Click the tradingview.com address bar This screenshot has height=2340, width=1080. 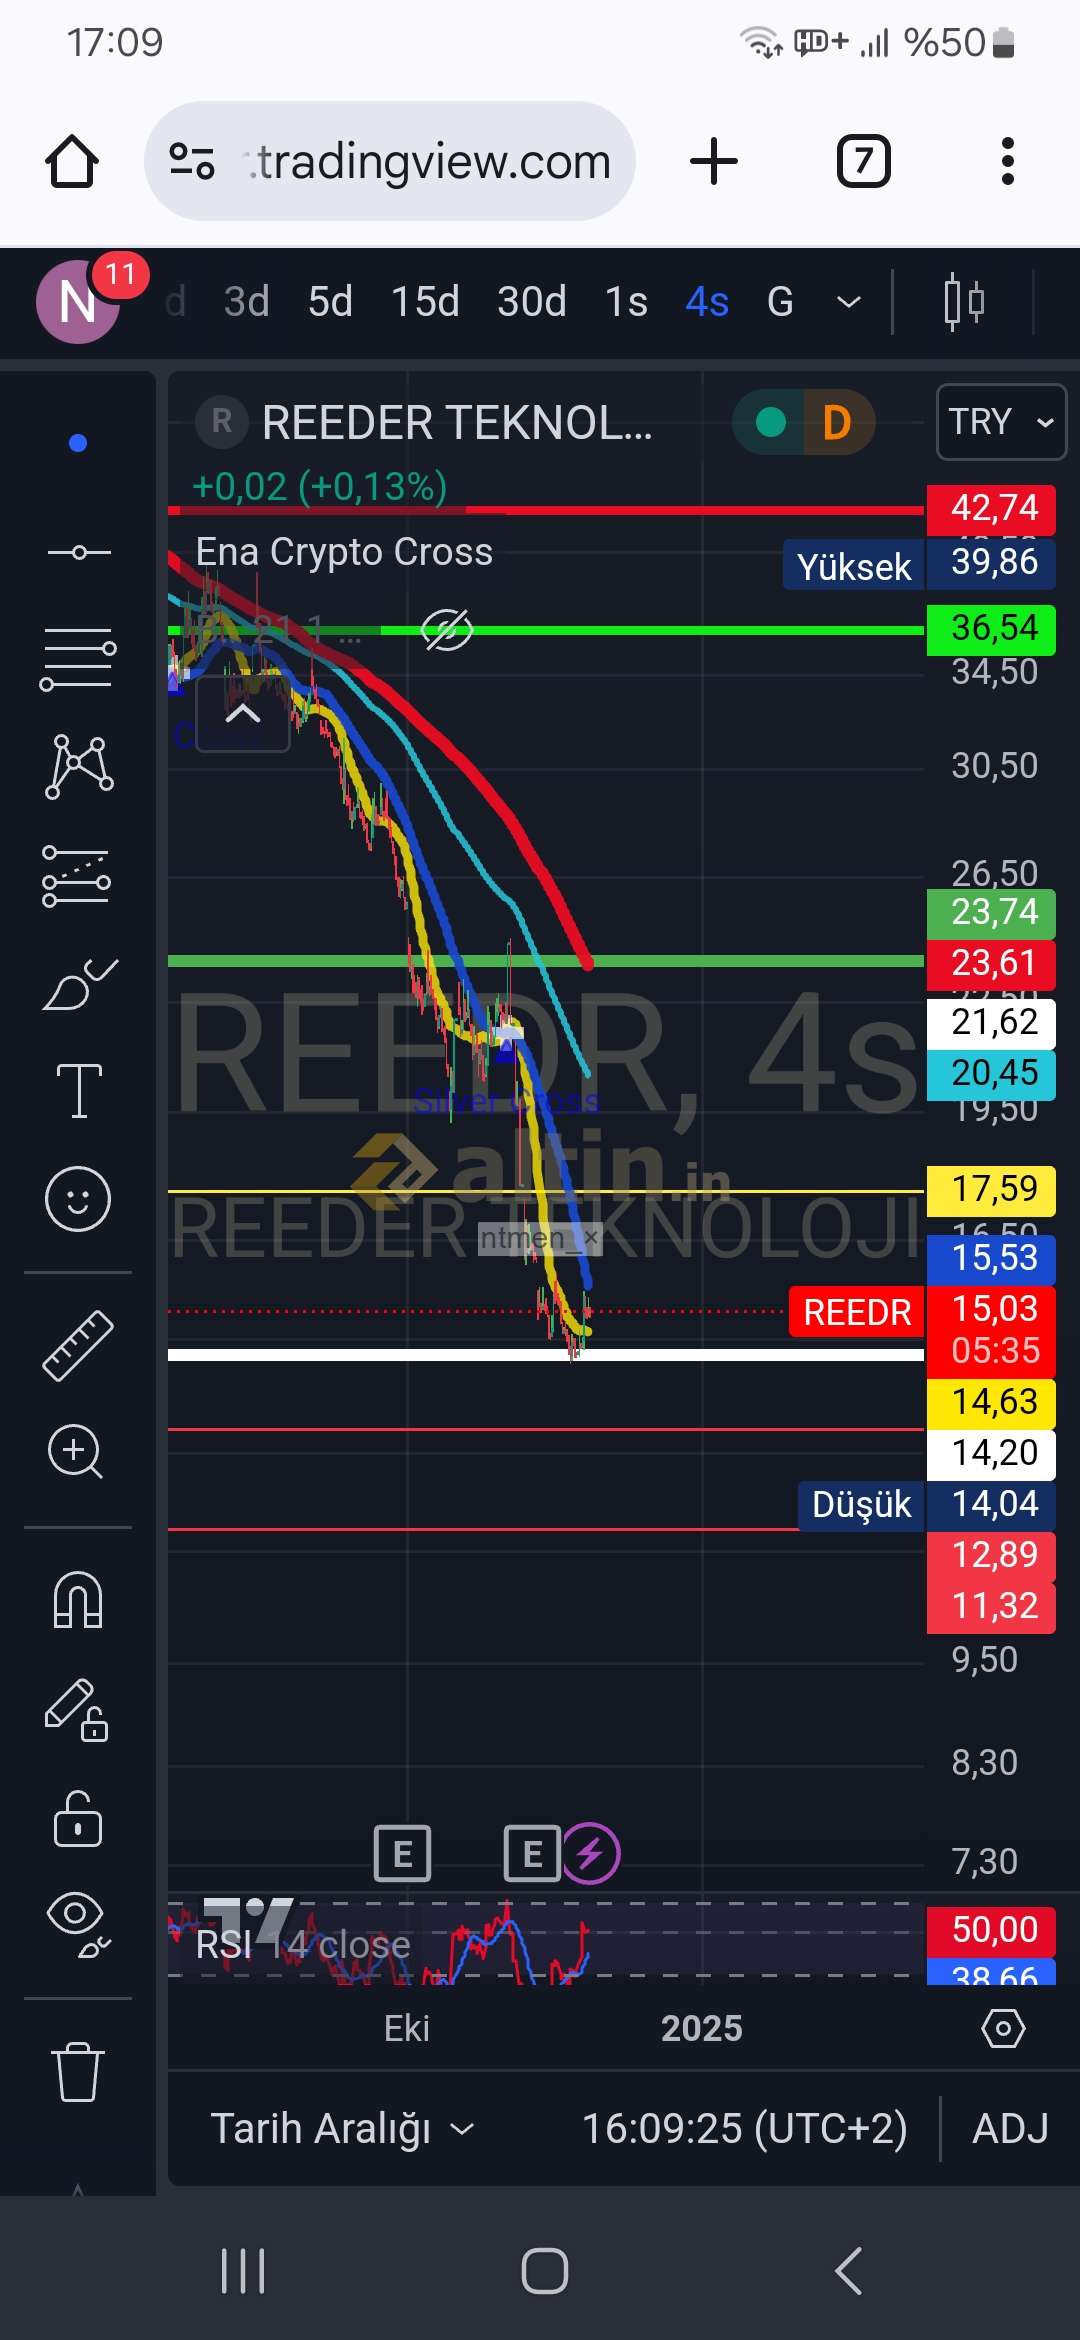[x=390, y=161]
